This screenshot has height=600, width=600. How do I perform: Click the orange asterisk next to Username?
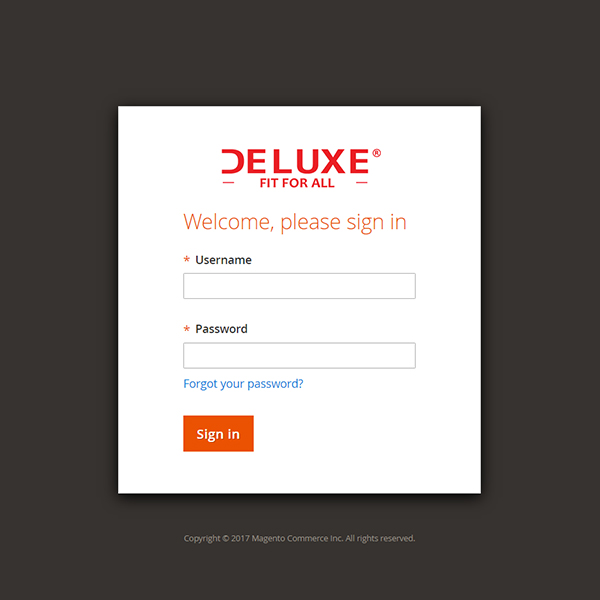pyautogui.click(x=187, y=259)
